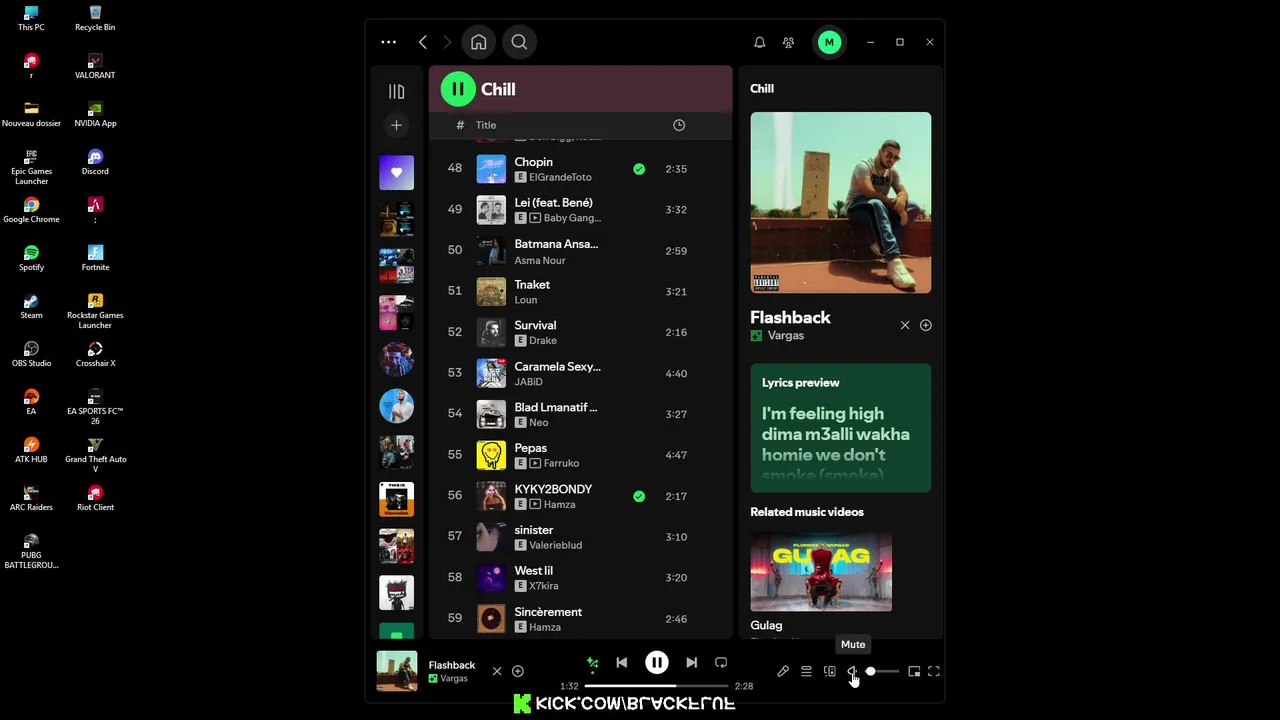Click the X next to Flashback in right panel
Screen dimensions: 1280x720
[x=905, y=325]
